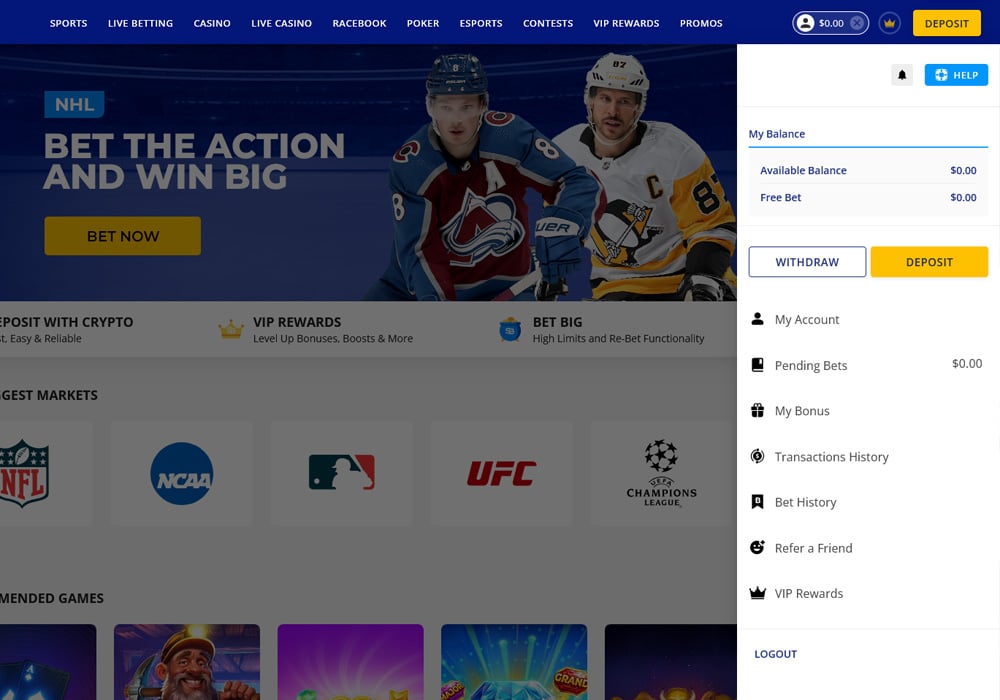Choose the NCAA market logo
1000x700 pixels.
[181, 473]
